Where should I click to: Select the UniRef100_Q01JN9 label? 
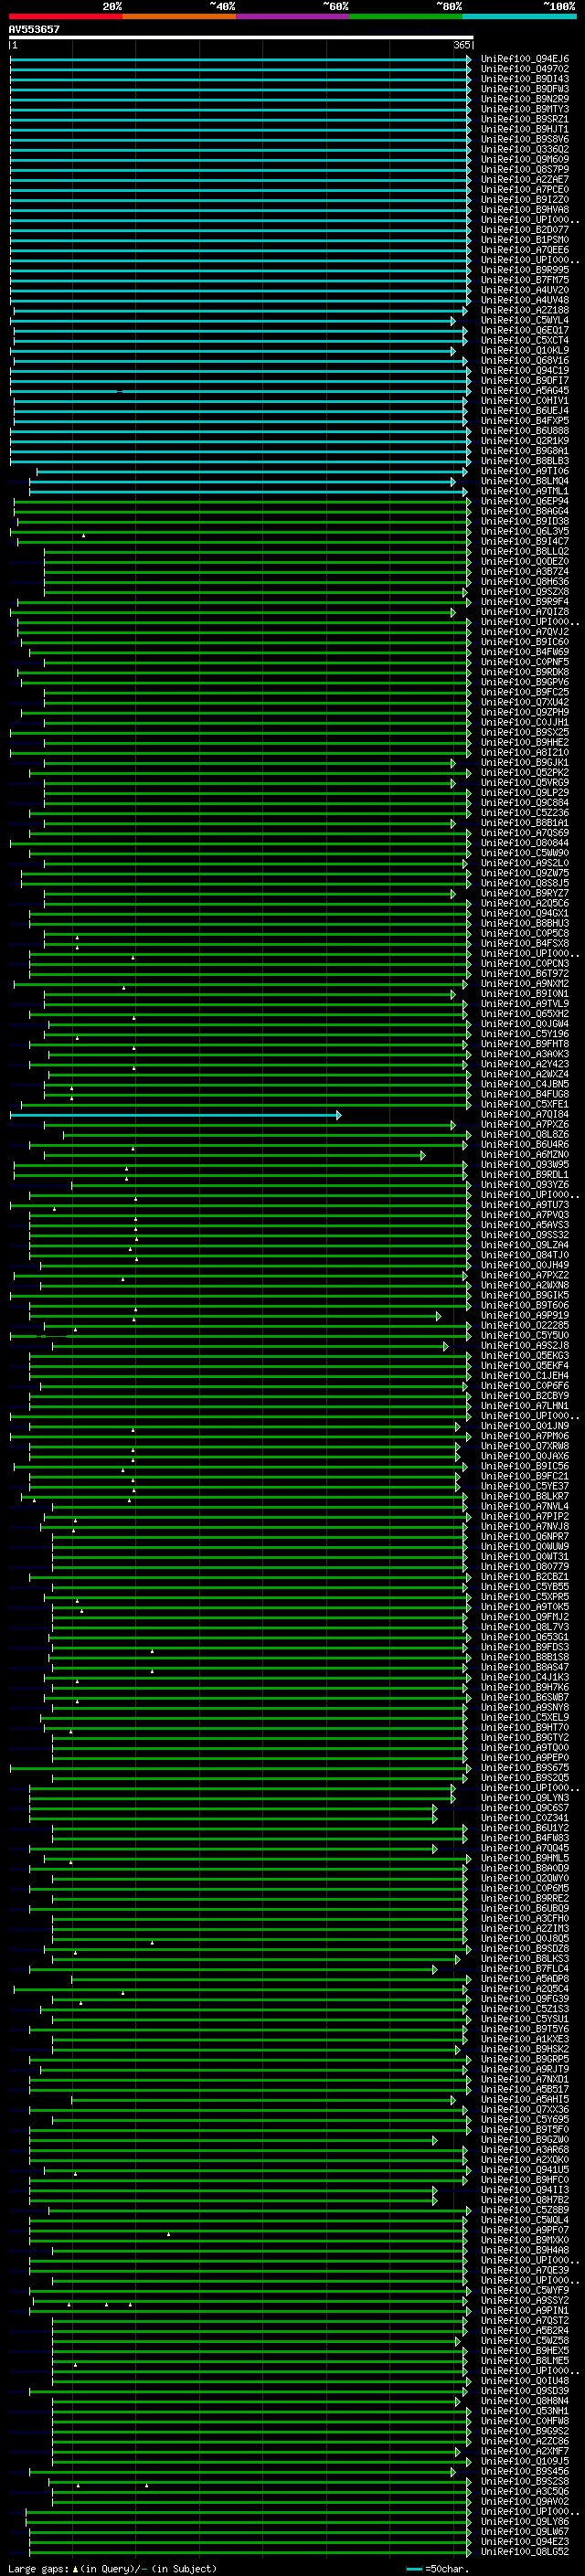pyautogui.click(x=525, y=1426)
